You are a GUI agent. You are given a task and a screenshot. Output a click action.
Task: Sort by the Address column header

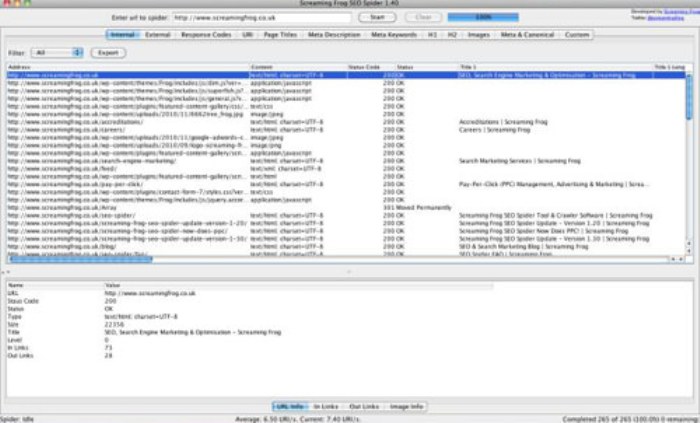[x=128, y=67]
